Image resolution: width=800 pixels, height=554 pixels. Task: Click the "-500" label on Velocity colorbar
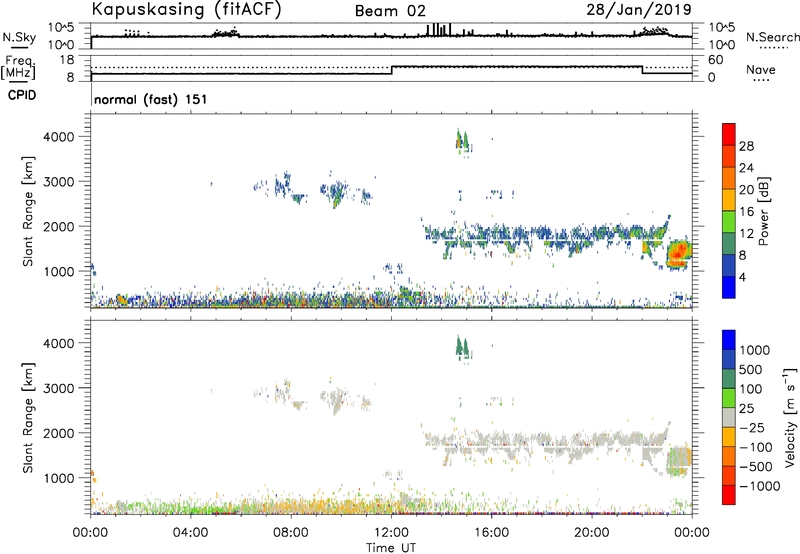tap(756, 466)
